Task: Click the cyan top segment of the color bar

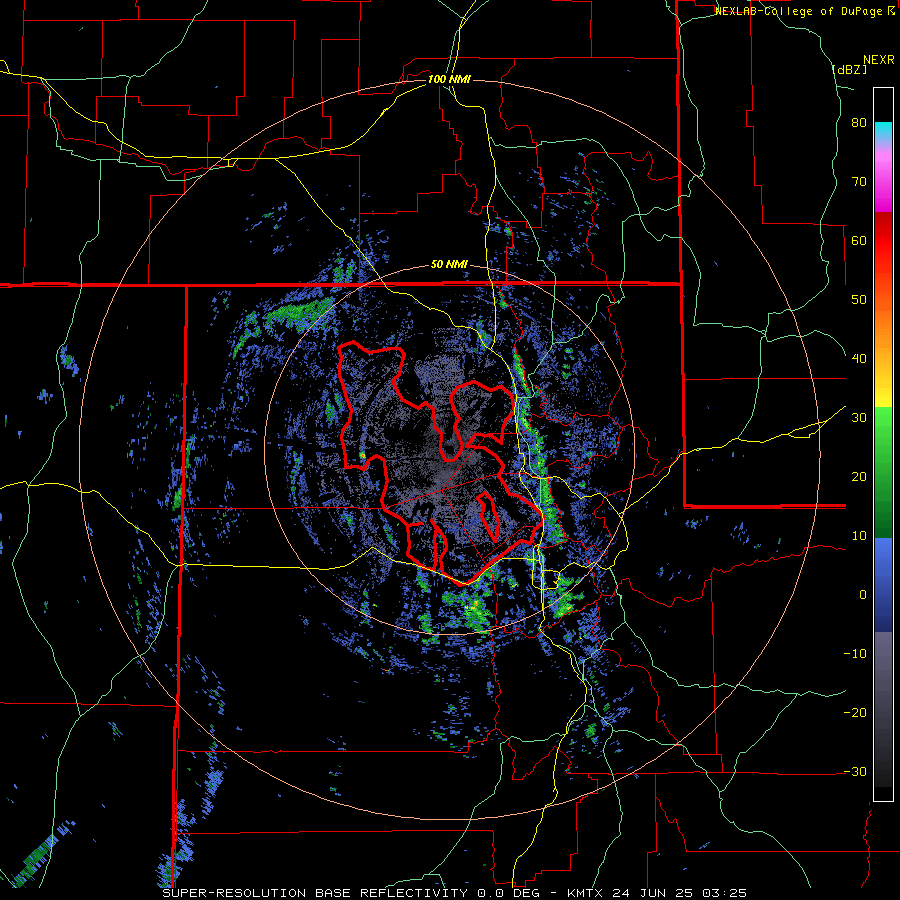Action: click(x=883, y=129)
